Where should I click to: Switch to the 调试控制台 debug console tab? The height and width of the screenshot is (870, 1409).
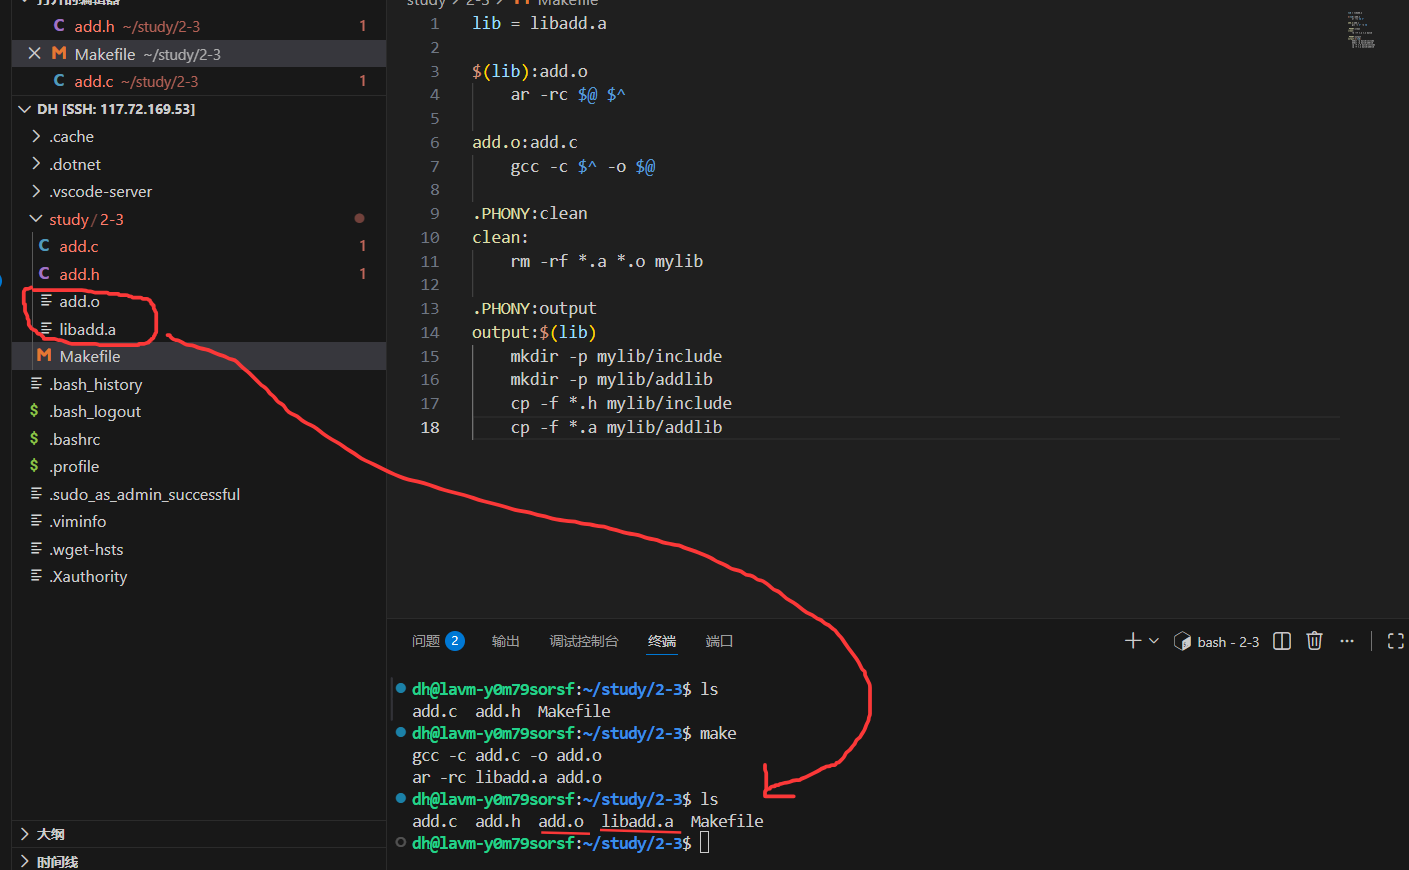[584, 641]
